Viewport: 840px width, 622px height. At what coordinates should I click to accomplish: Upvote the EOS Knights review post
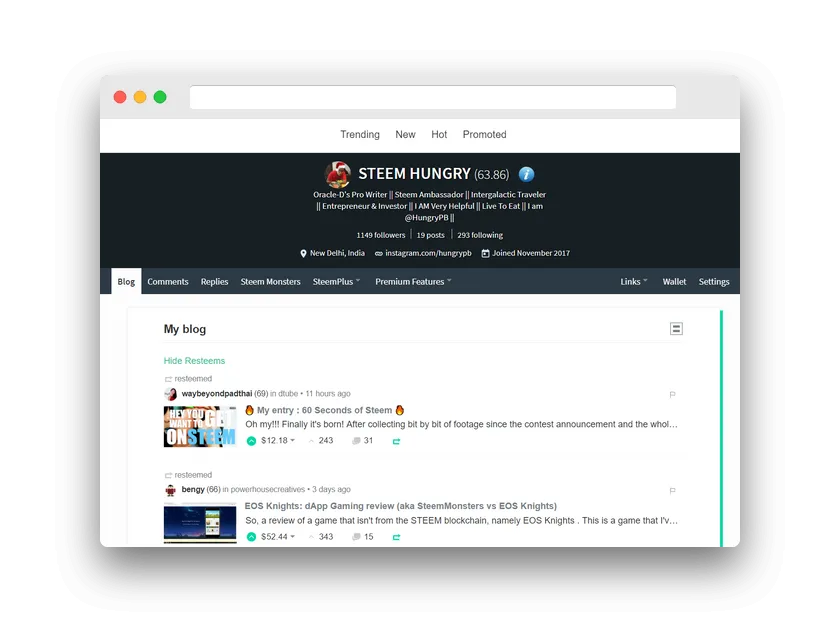pyautogui.click(x=251, y=537)
